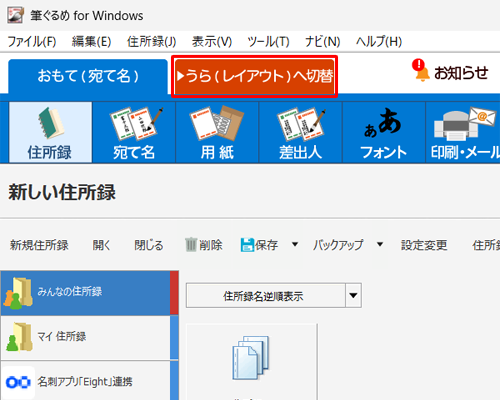Open the 宛て名 addressee tool
The image size is (500, 400).
tap(134, 132)
